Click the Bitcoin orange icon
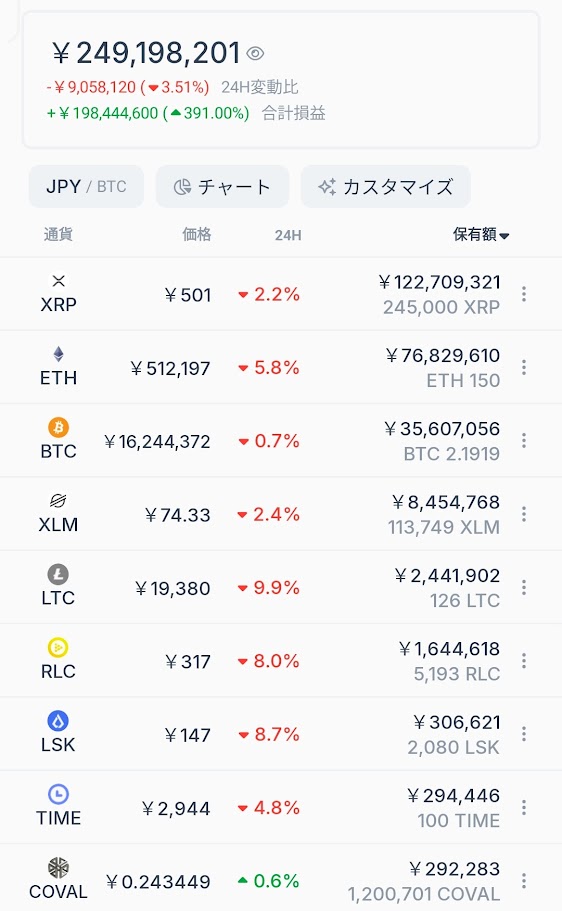562x911 pixels. 58,428
